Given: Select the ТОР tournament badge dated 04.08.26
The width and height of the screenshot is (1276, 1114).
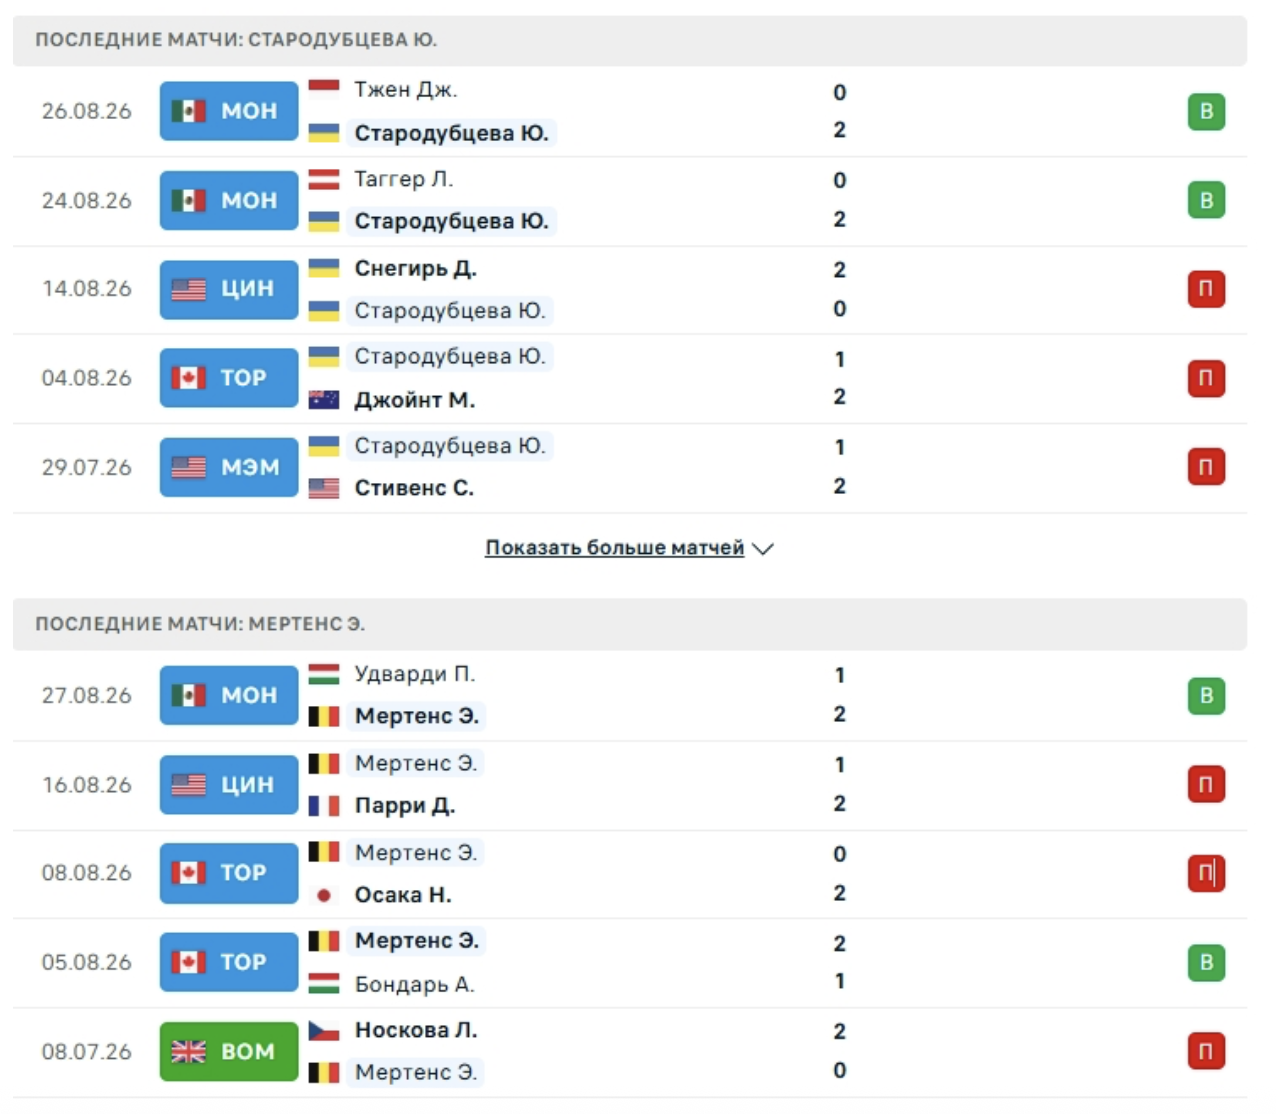Looking at the screenshot, I should click(x=229, y=378).
